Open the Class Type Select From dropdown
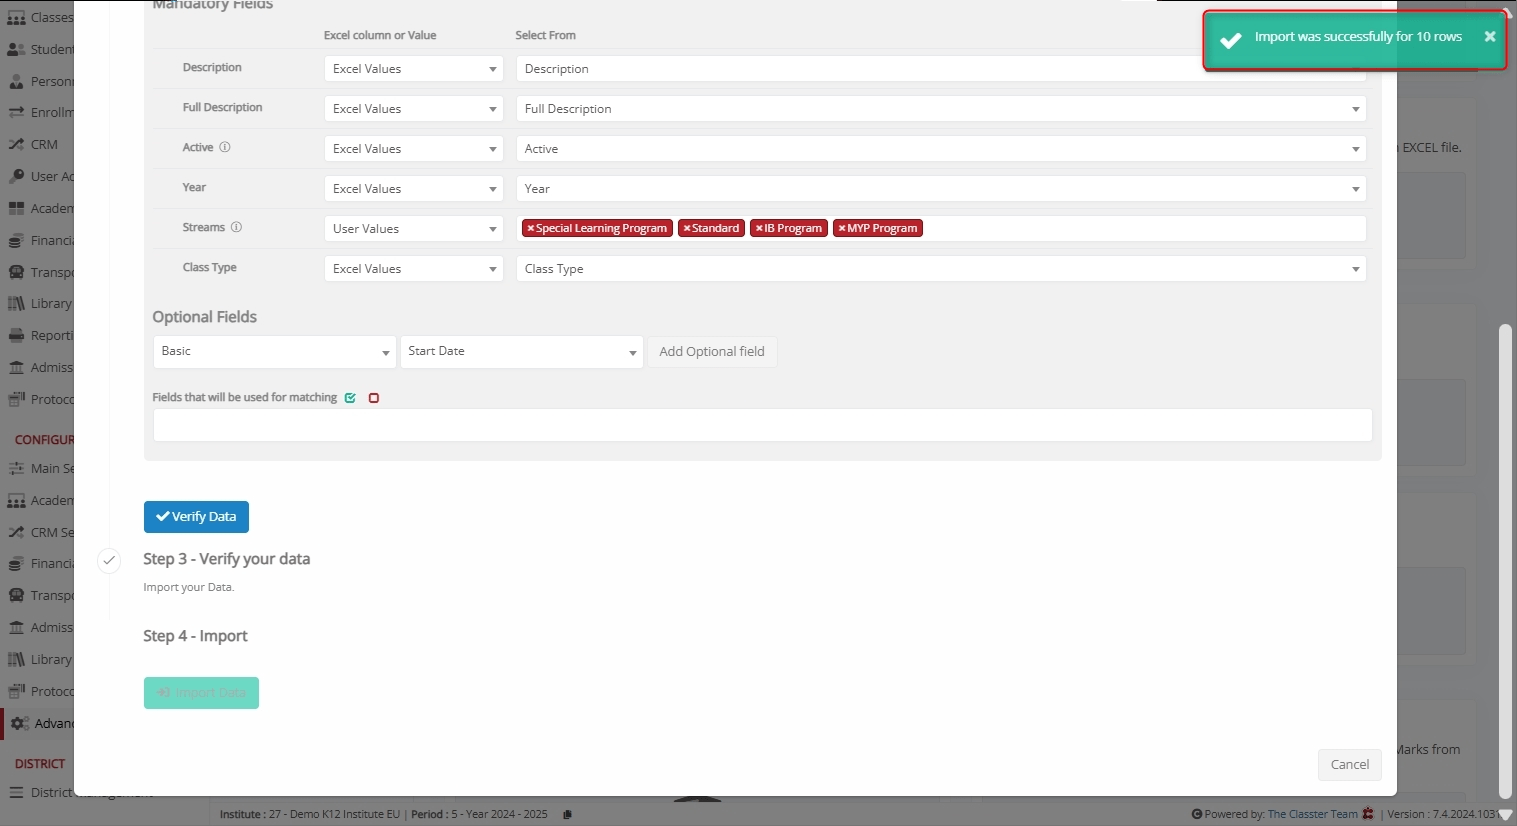1517x826 pixels. 940,269
